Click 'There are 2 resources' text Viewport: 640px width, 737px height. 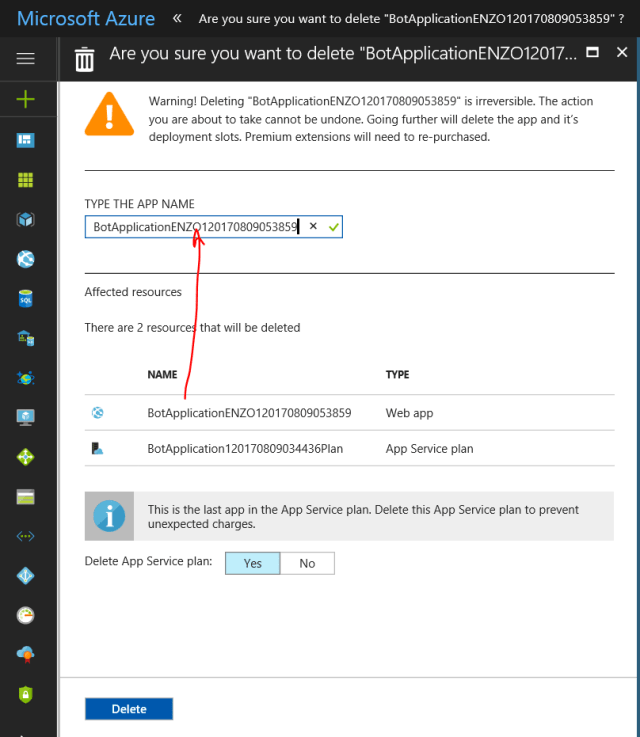pos(192,328)
